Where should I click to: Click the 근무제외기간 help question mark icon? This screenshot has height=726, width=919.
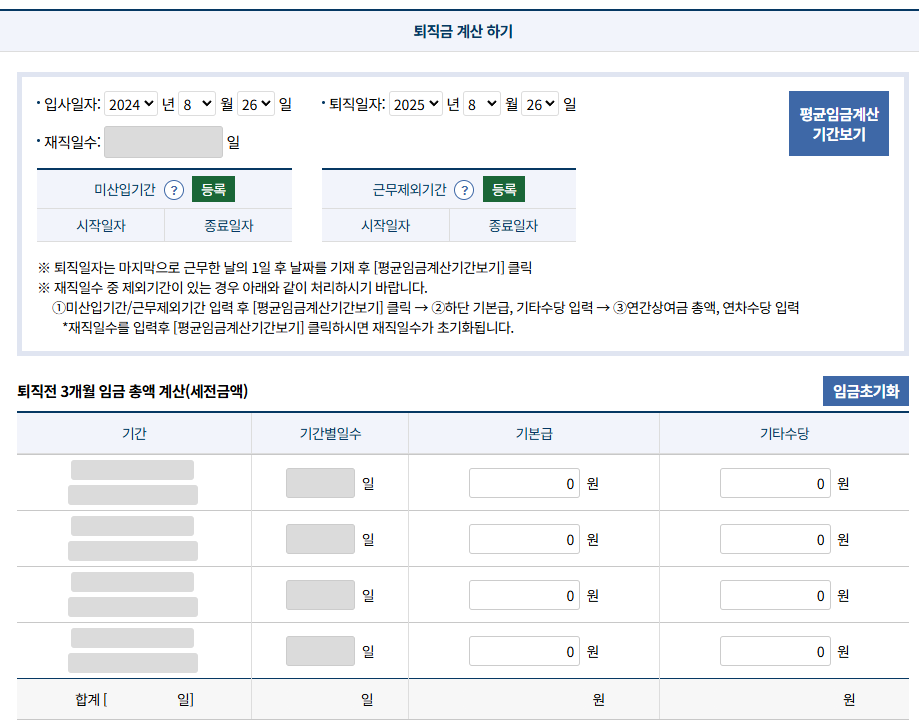point(463,190)
